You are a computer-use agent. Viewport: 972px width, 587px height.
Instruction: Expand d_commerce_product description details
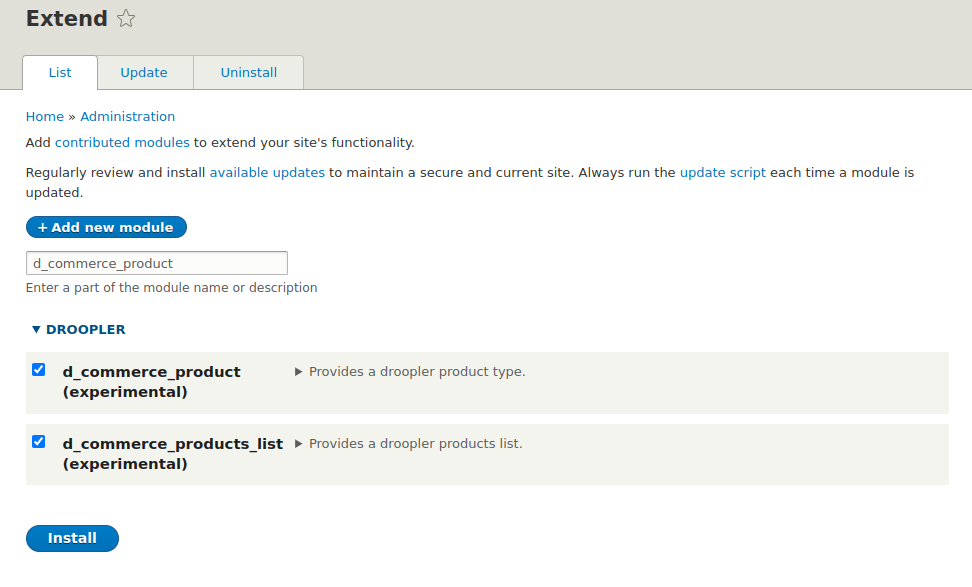[298, 372]
